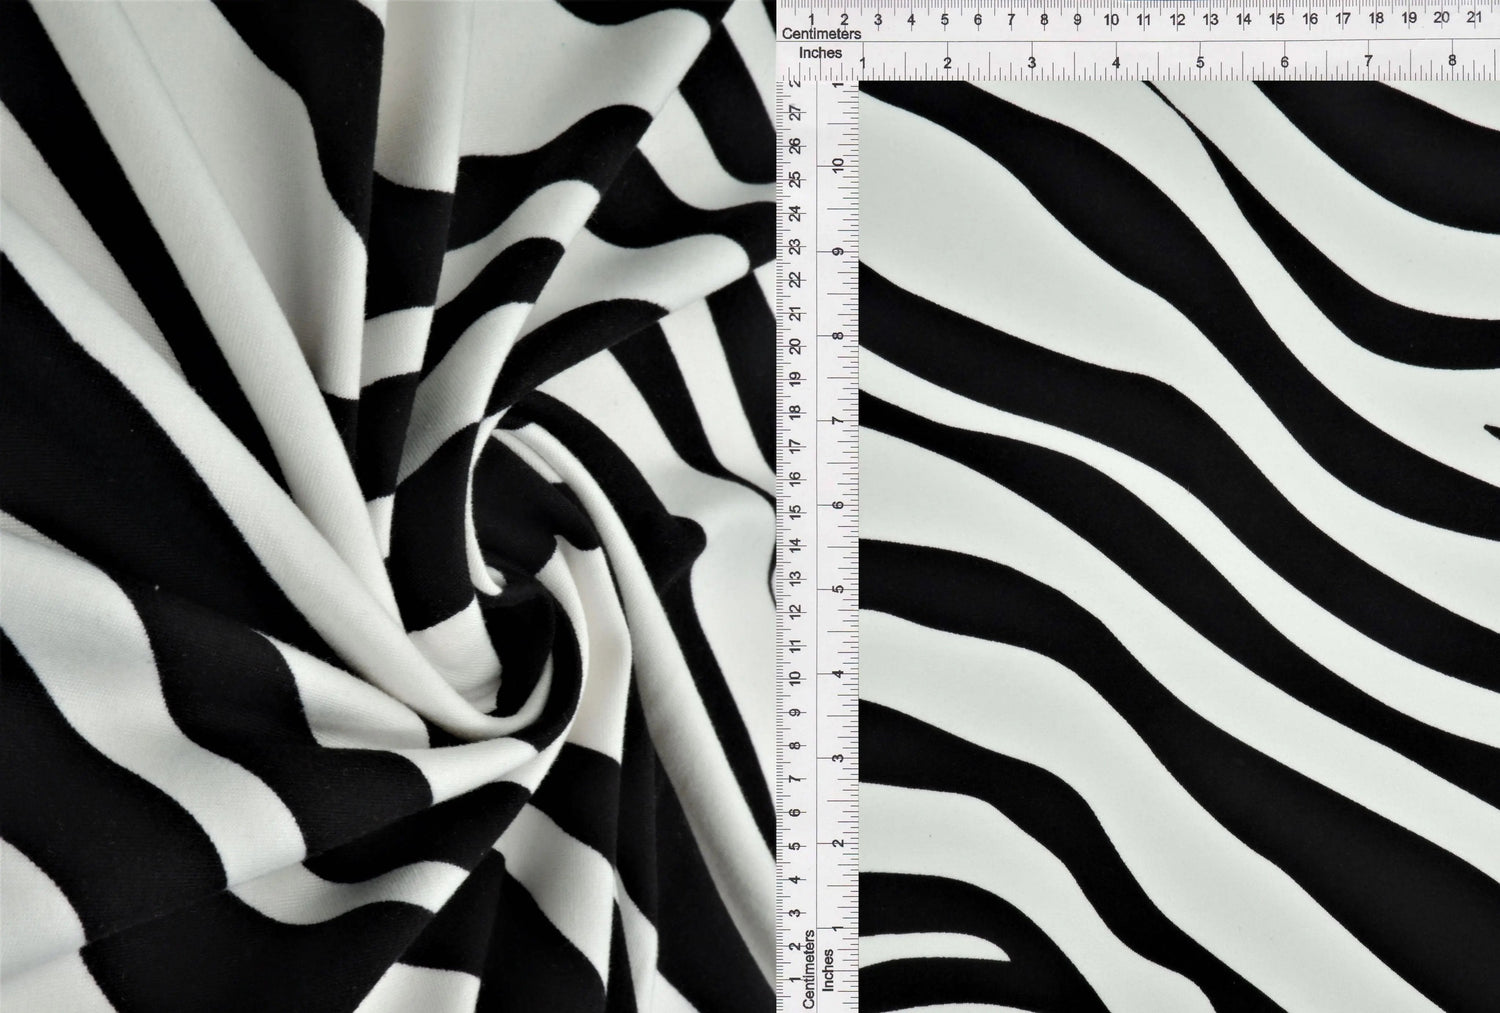Click the vertical 'Centimeters' label at bottom
Viewport: 1500px width, 1013px height.
[x=809, y=968]
